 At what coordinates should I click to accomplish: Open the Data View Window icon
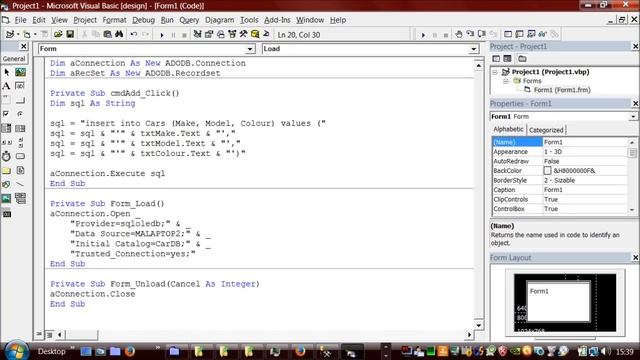tap(255, 34)
